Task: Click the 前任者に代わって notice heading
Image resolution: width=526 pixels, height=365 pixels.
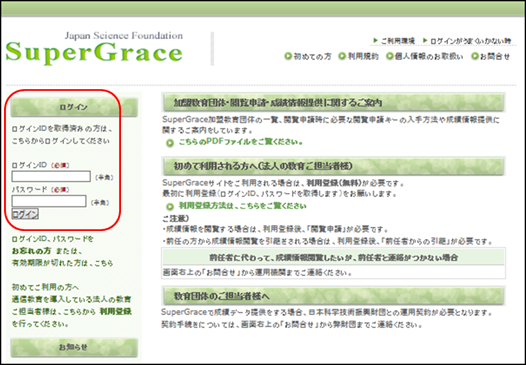Action: 333,257
